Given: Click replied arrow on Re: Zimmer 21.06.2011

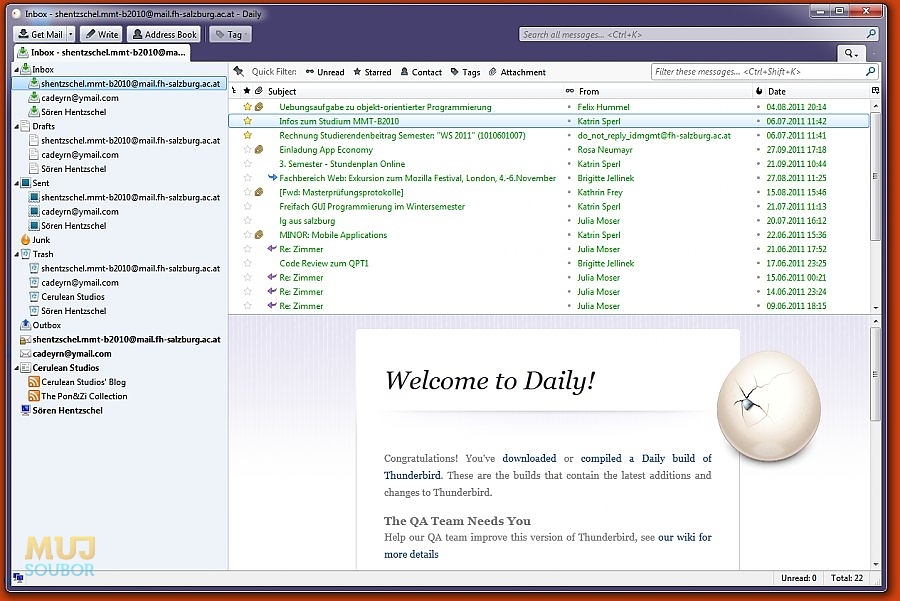Looking at the screenshot, I should pyautogui.click(x=272, y=249).
